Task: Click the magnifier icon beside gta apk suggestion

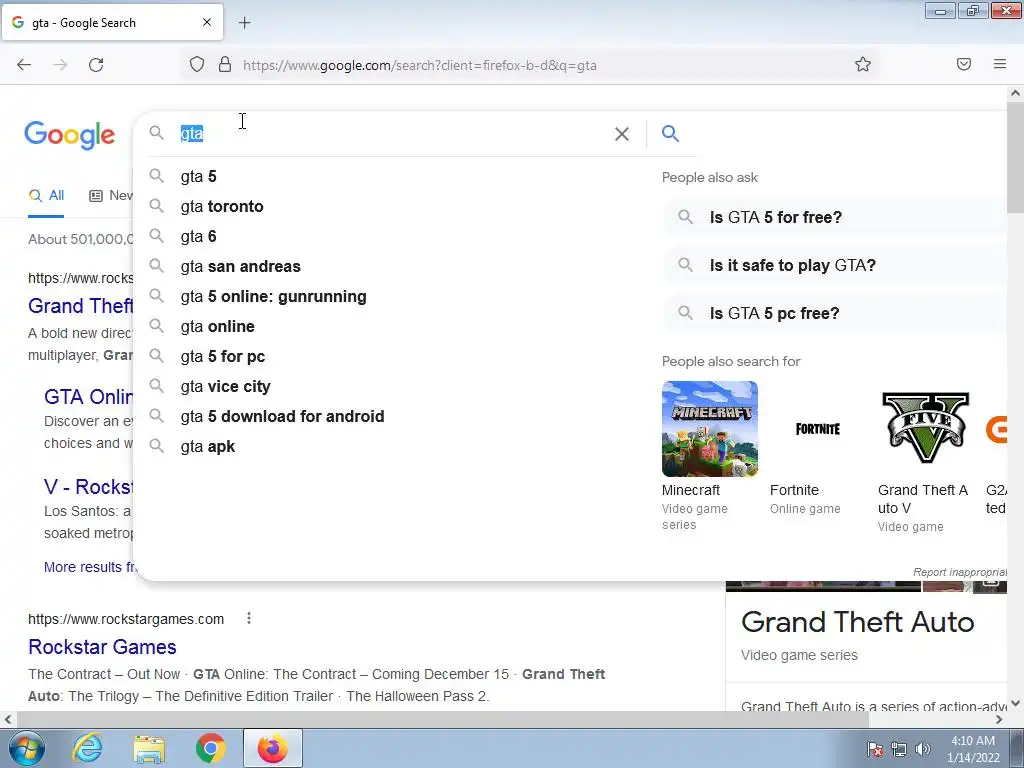Action: point(156,446)
